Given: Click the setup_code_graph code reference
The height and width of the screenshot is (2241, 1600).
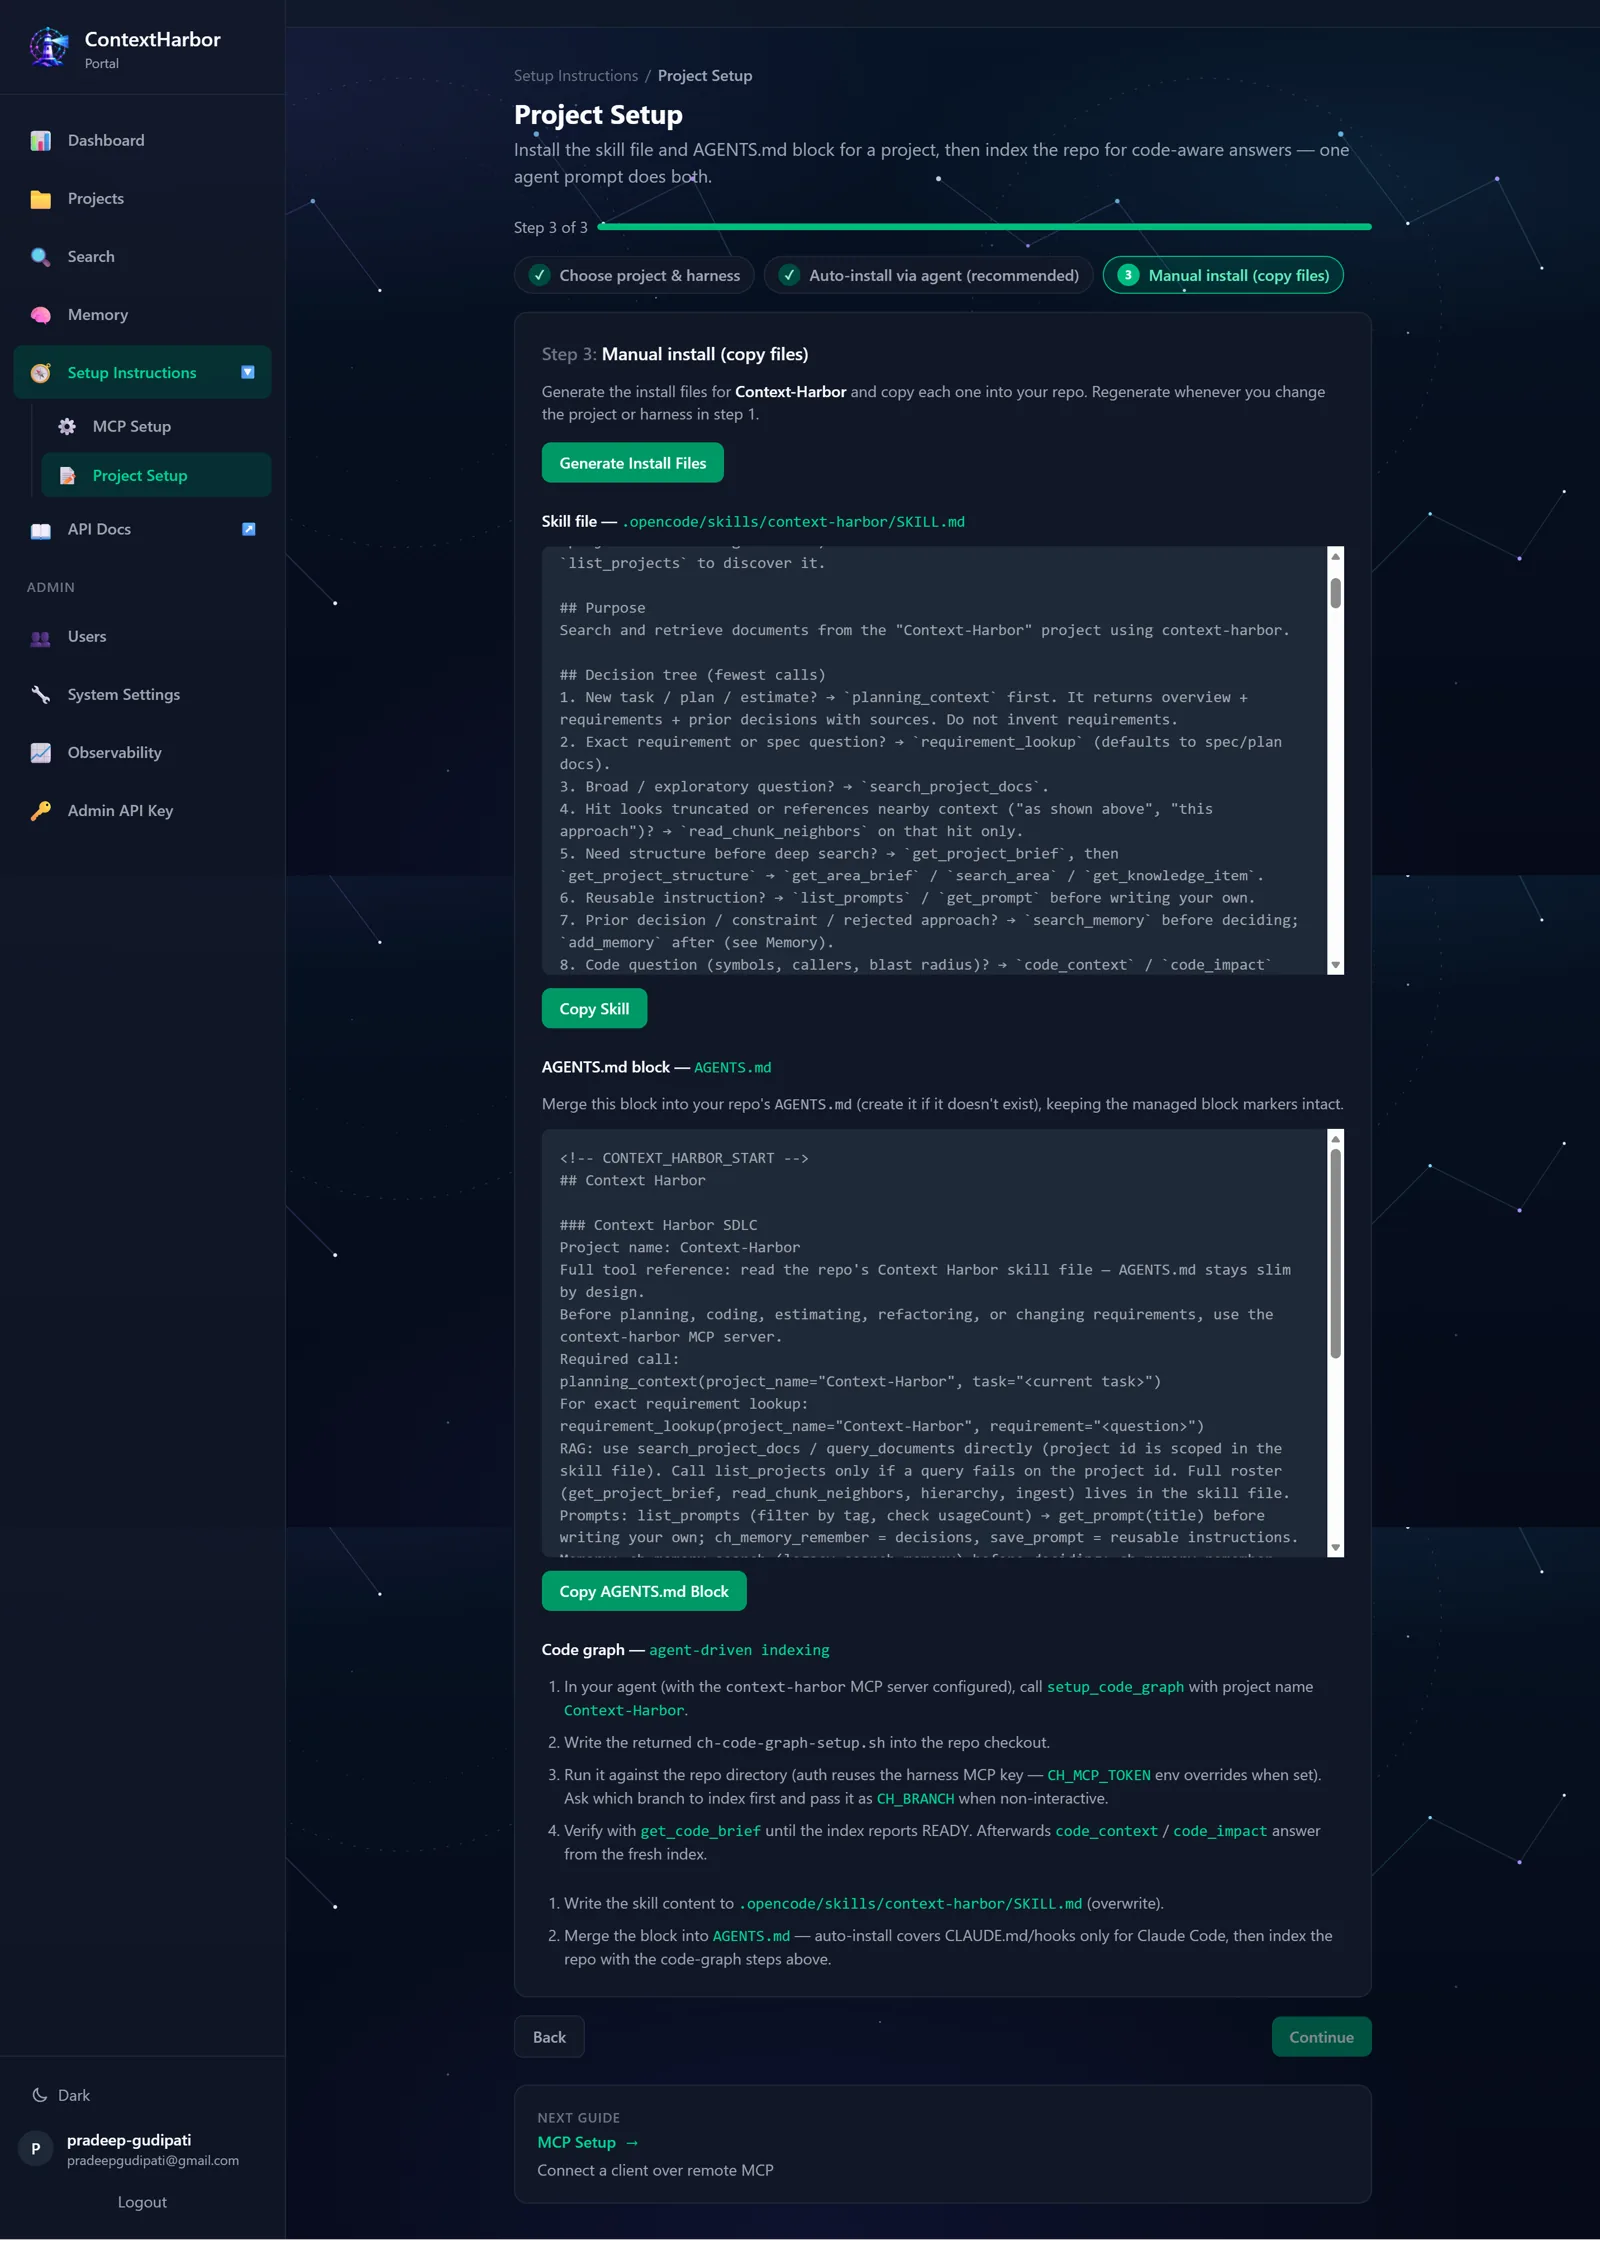Looking at the screenshot, I should (1115, 1687).
